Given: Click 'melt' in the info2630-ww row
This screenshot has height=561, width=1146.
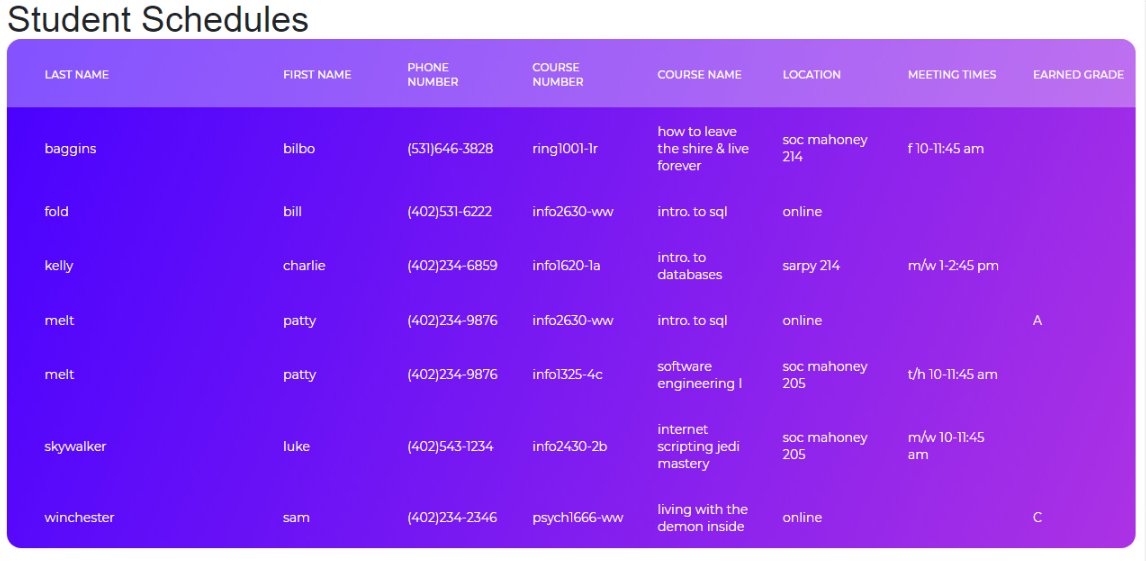Looking at the screenshot, I should 59,321.
